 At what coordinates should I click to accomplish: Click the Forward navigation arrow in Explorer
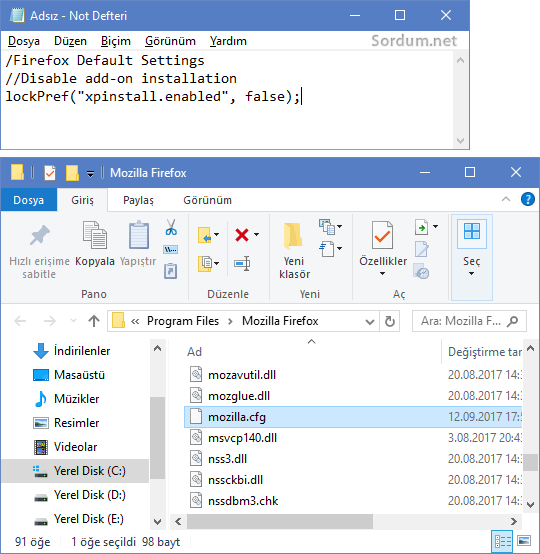[49, 321]
